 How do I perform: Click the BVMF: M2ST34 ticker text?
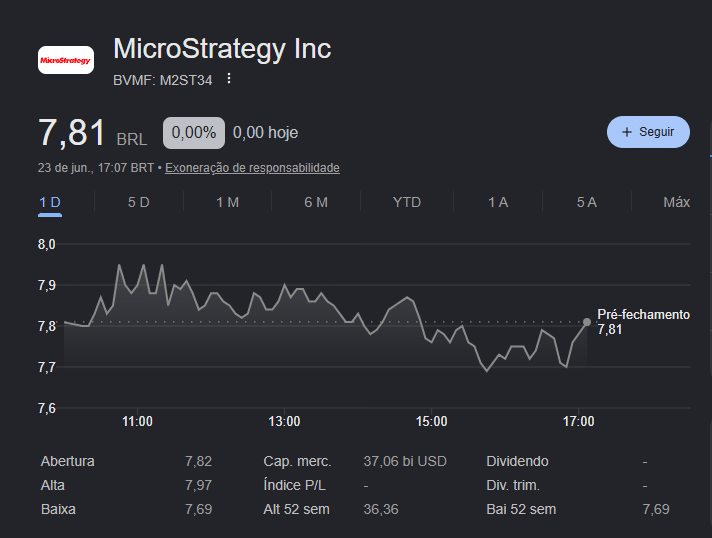pos(163,80)
